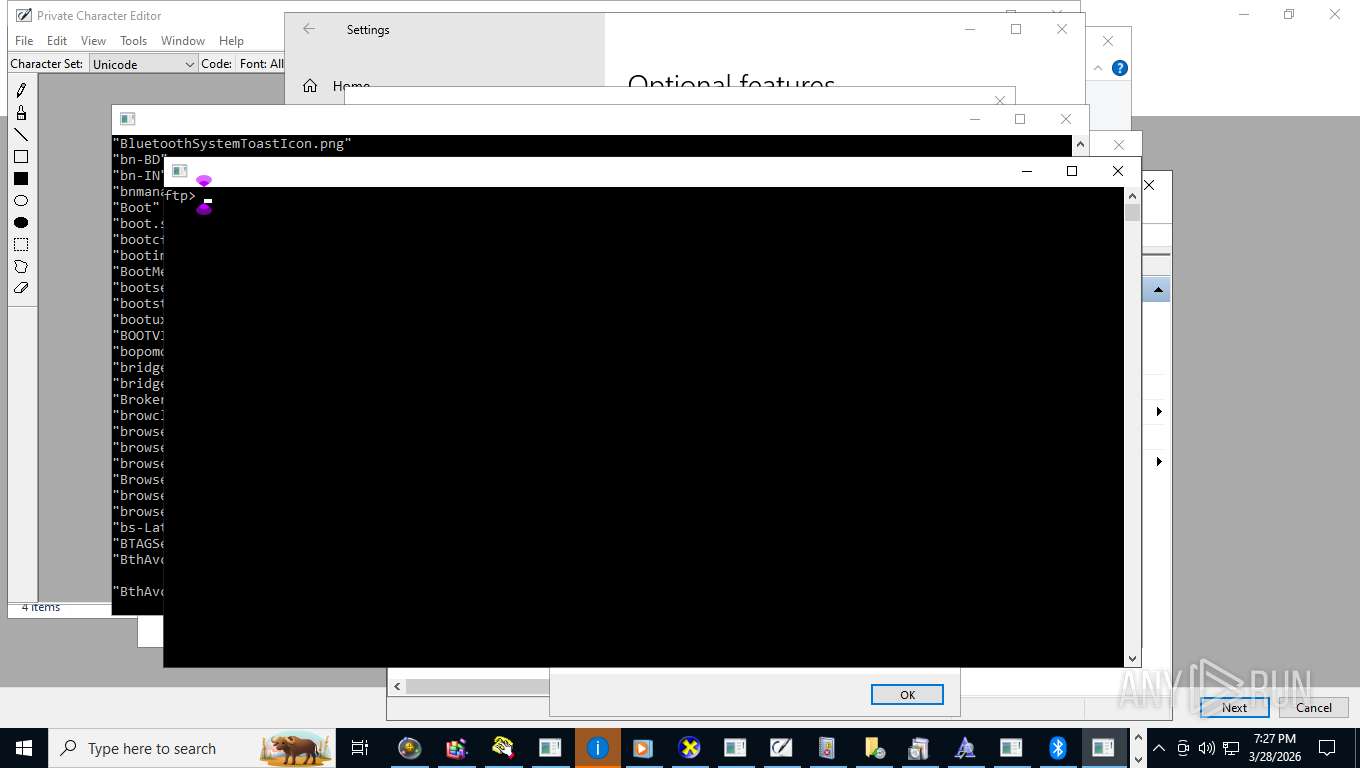The image size is (1360, 768).
Task: Click the horizontal scrollbar left arrow
Action: (397, 687)
